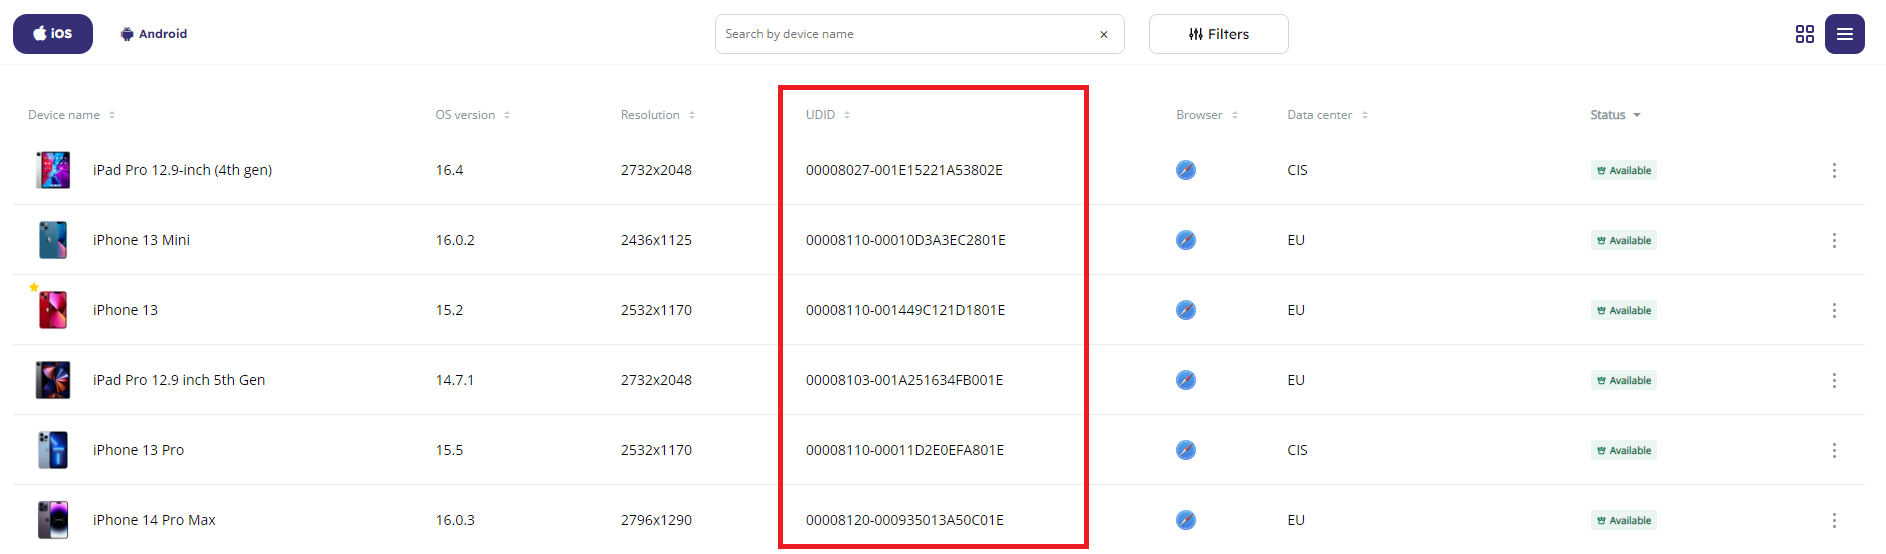Click the Safari icon for iPhone 14 Pro Max
1886x554 pixels.
pyautogui.click(x=1186, y=520)
